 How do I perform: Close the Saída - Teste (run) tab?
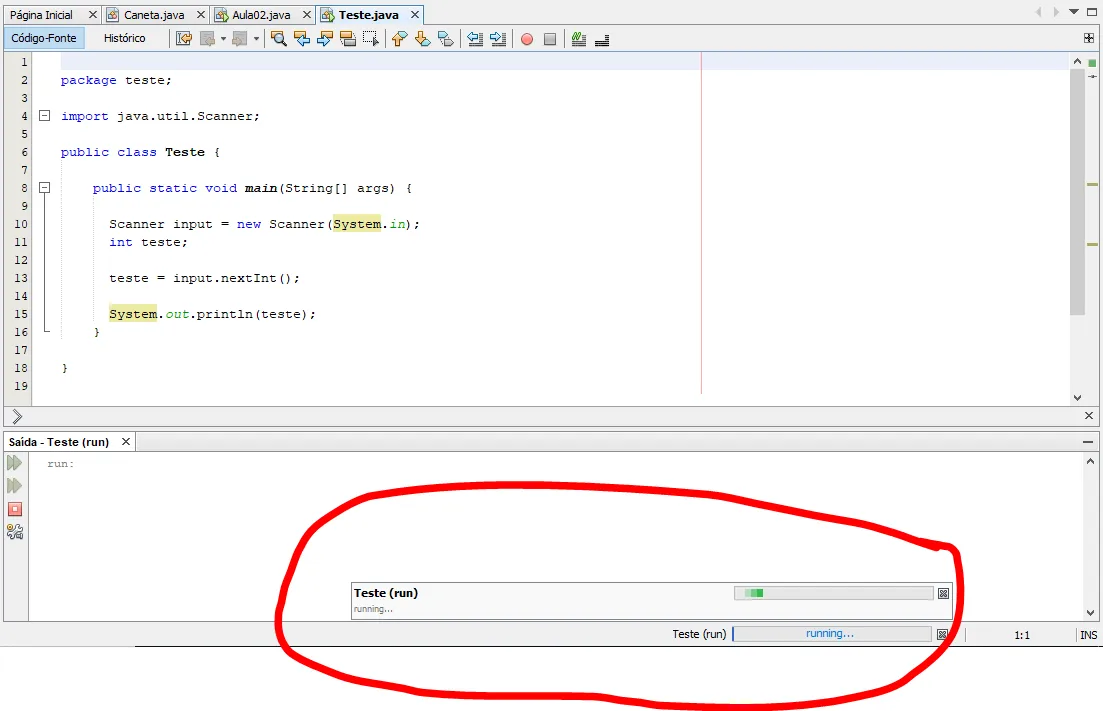126,442
